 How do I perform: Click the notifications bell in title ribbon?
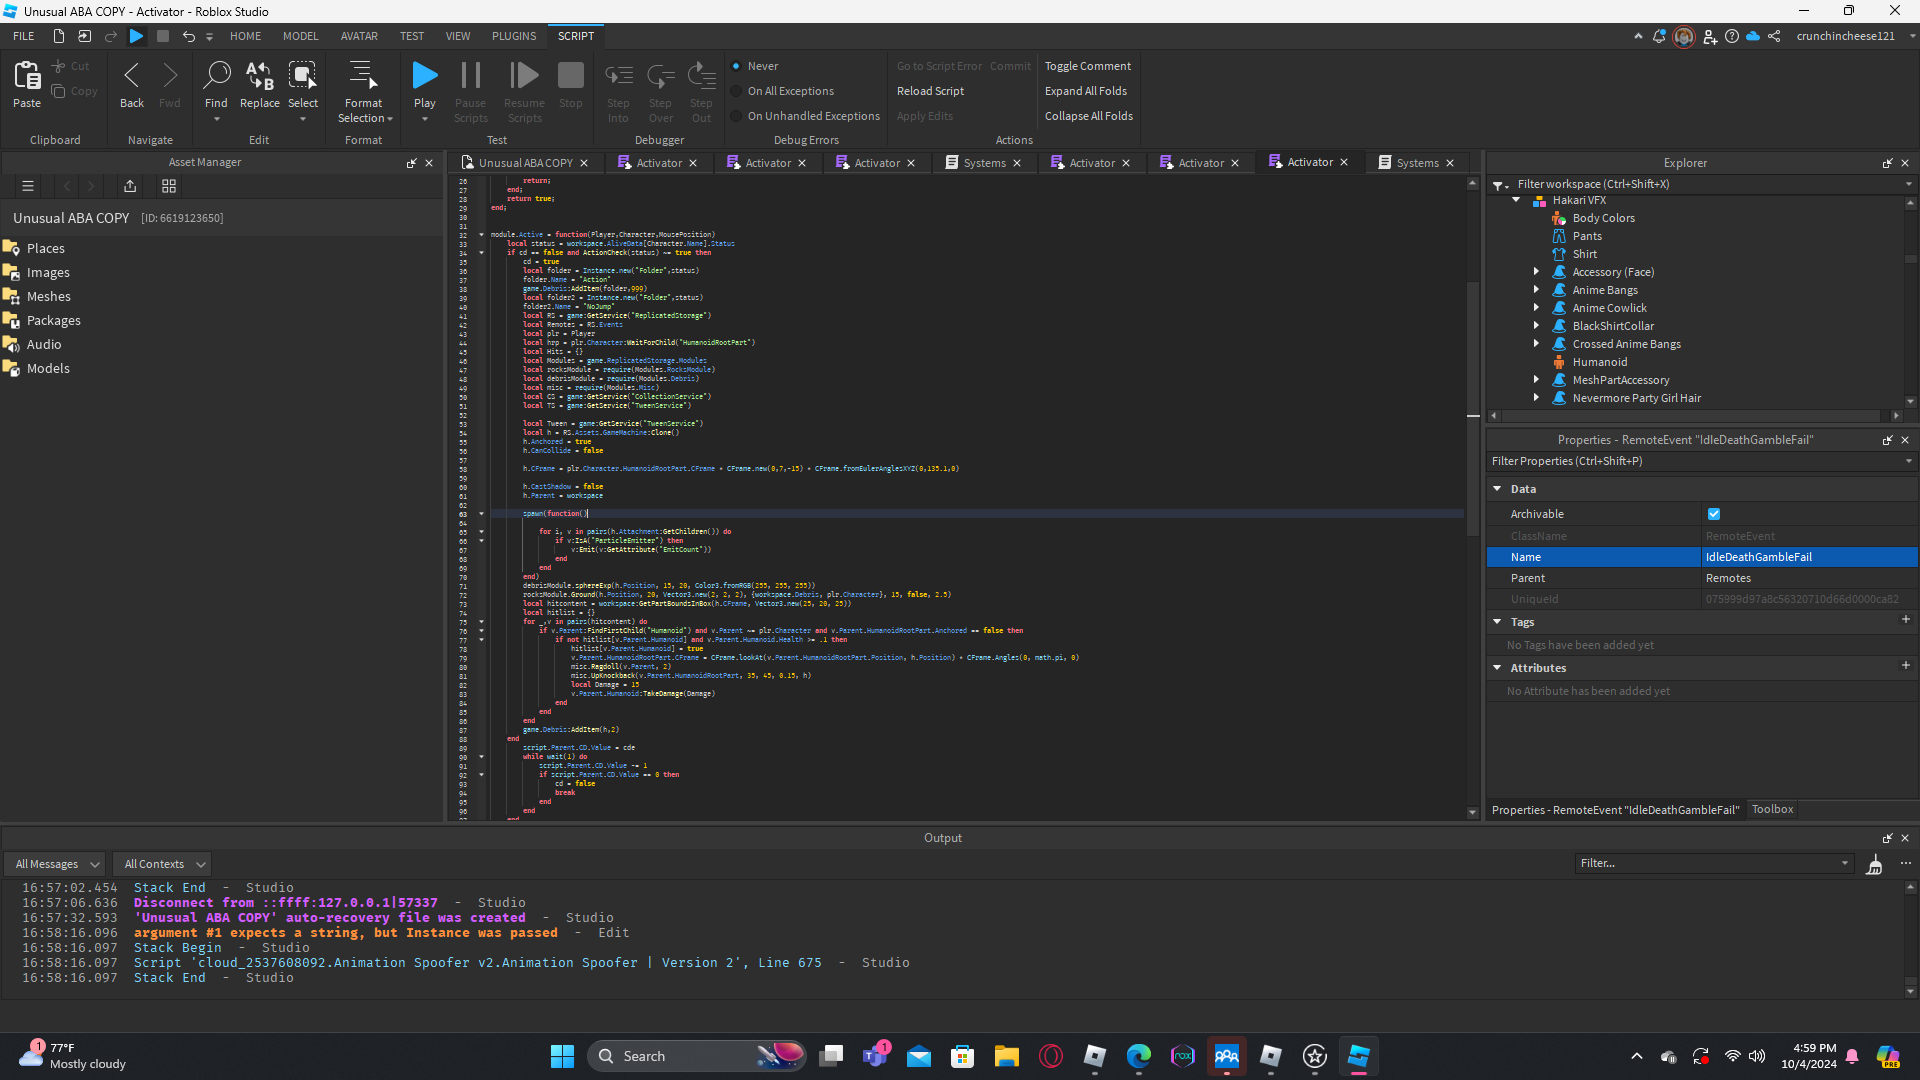[1660, 36]
